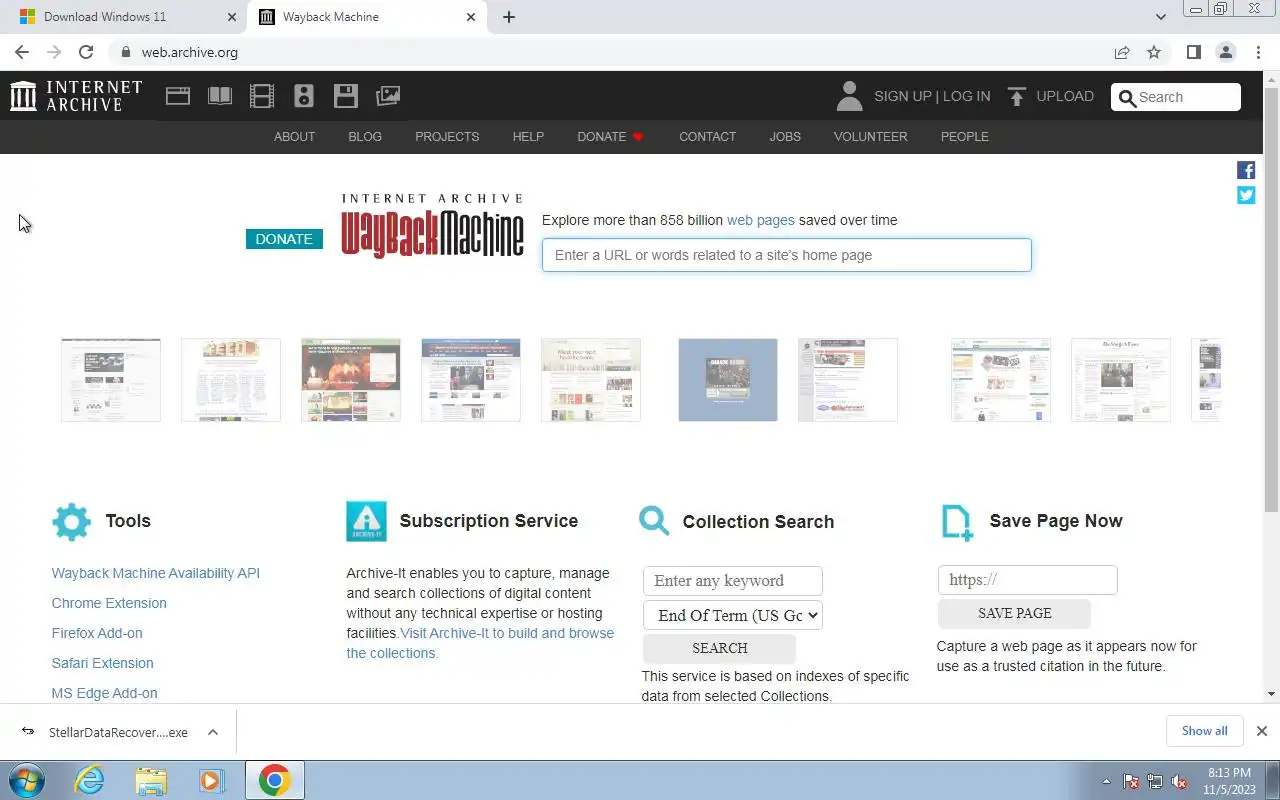
Task: Open Chrome three-dot menu
Action: [1256, 52]
